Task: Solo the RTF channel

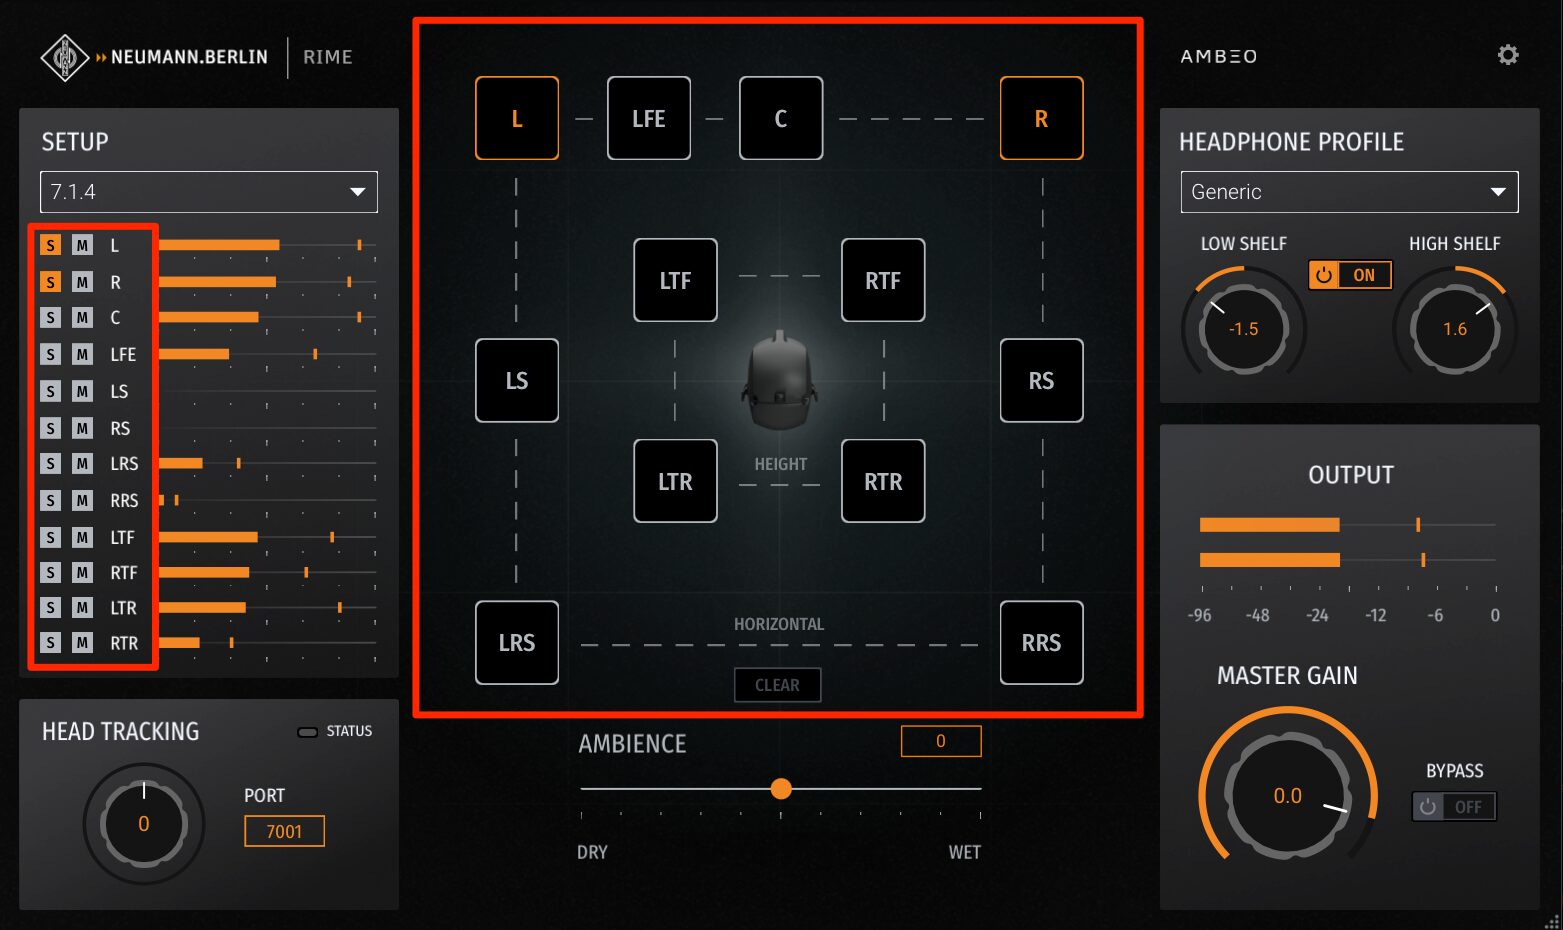Action: click(x=50, y=572)
